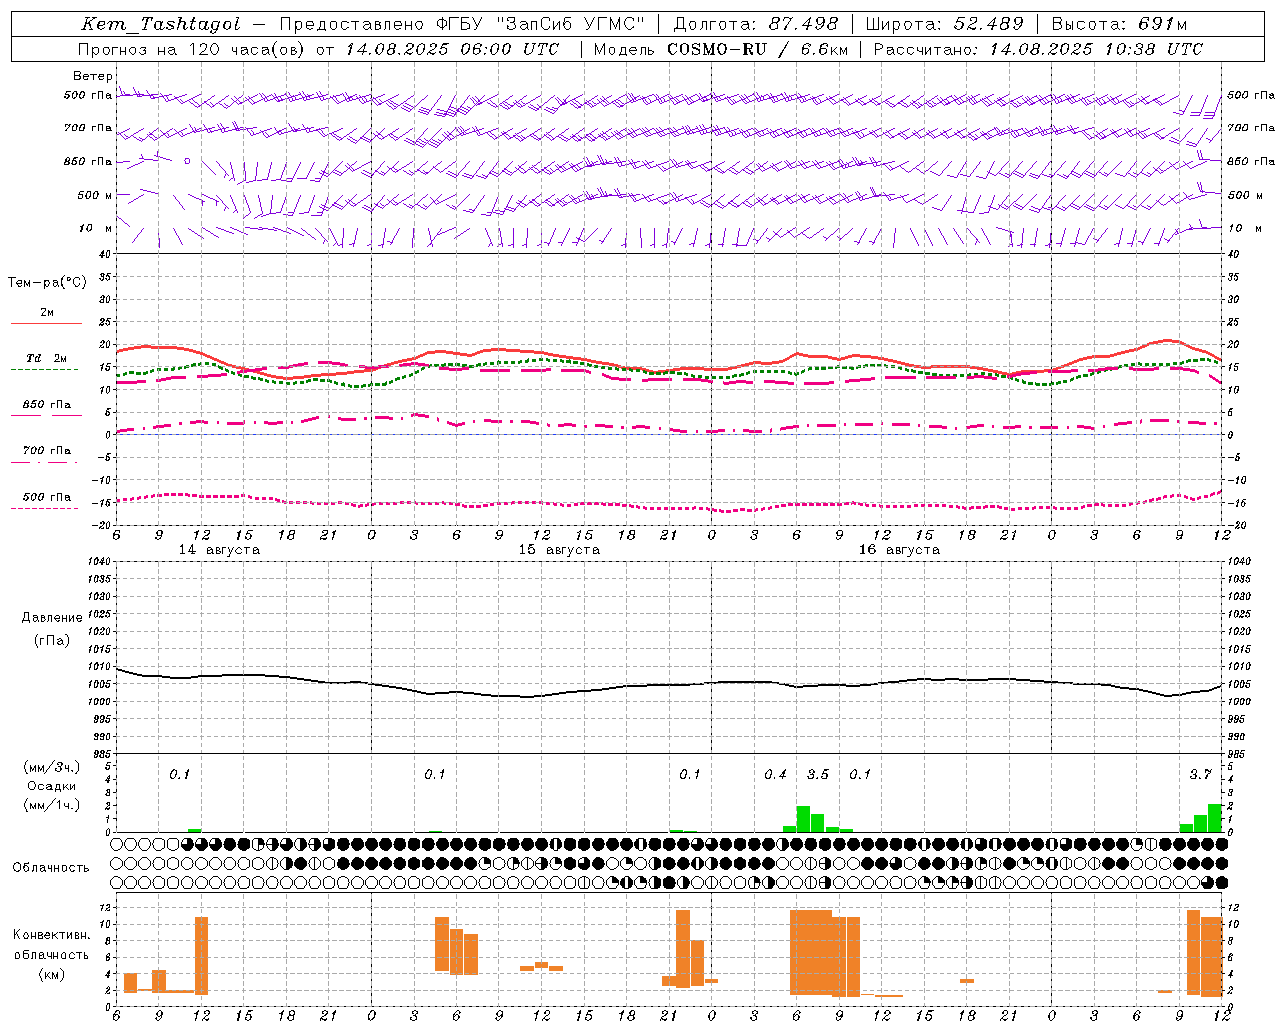Click the latitude value 52.489
The height and width of the screenshot is (1024, 1280).
988,24
